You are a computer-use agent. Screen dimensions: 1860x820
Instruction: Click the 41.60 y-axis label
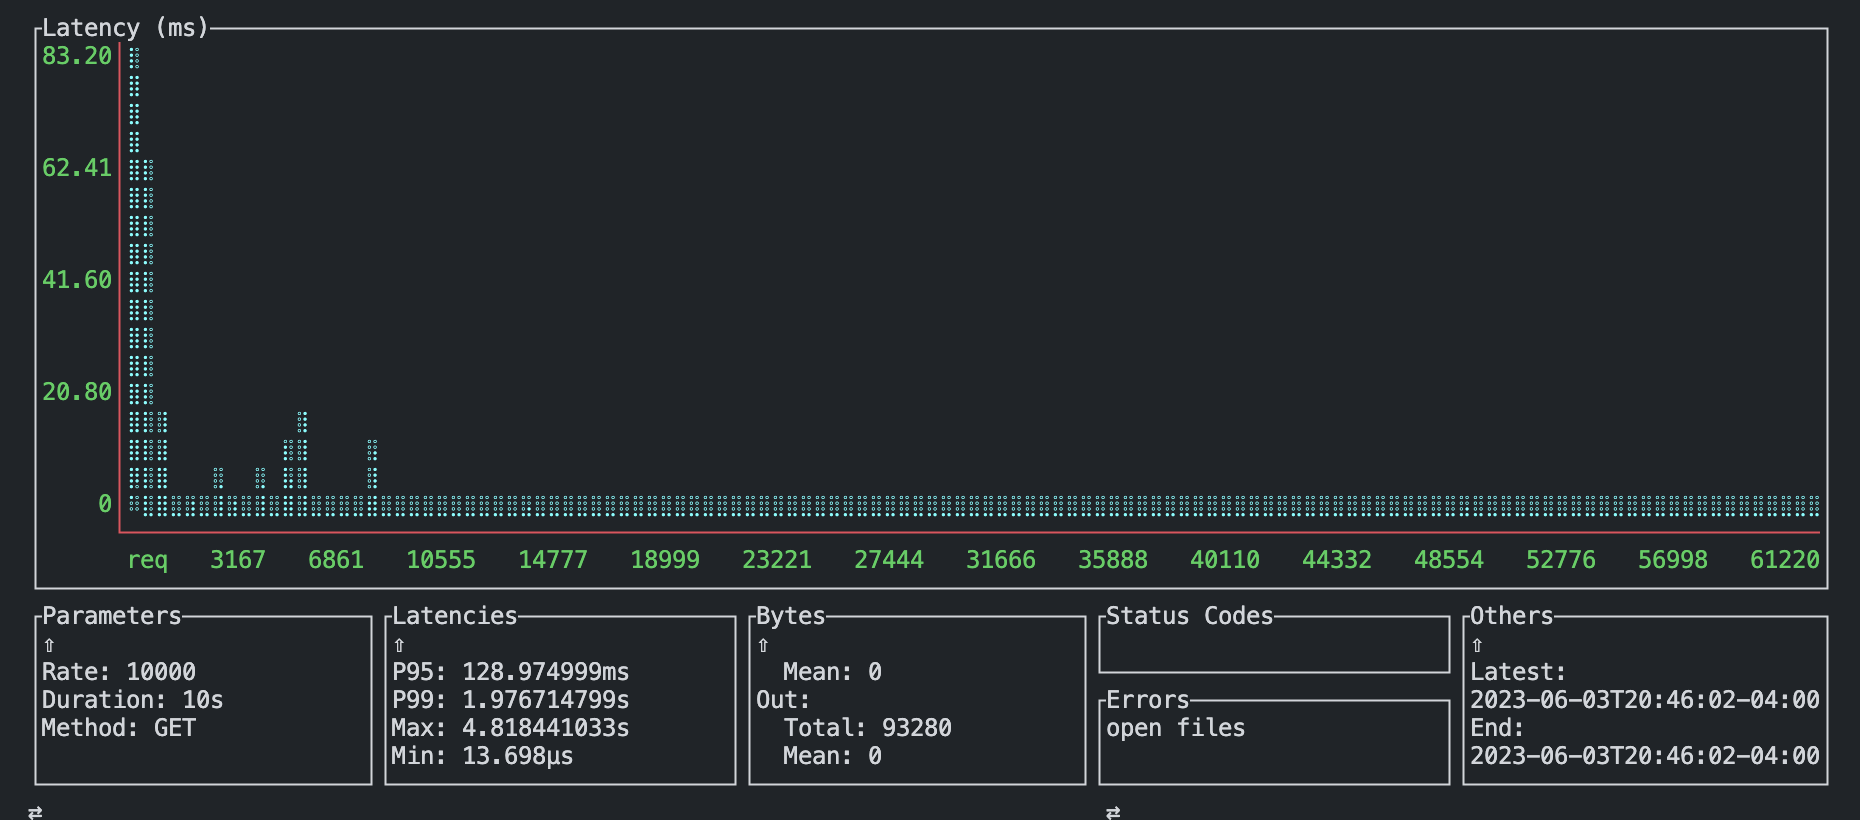[77, 280]
